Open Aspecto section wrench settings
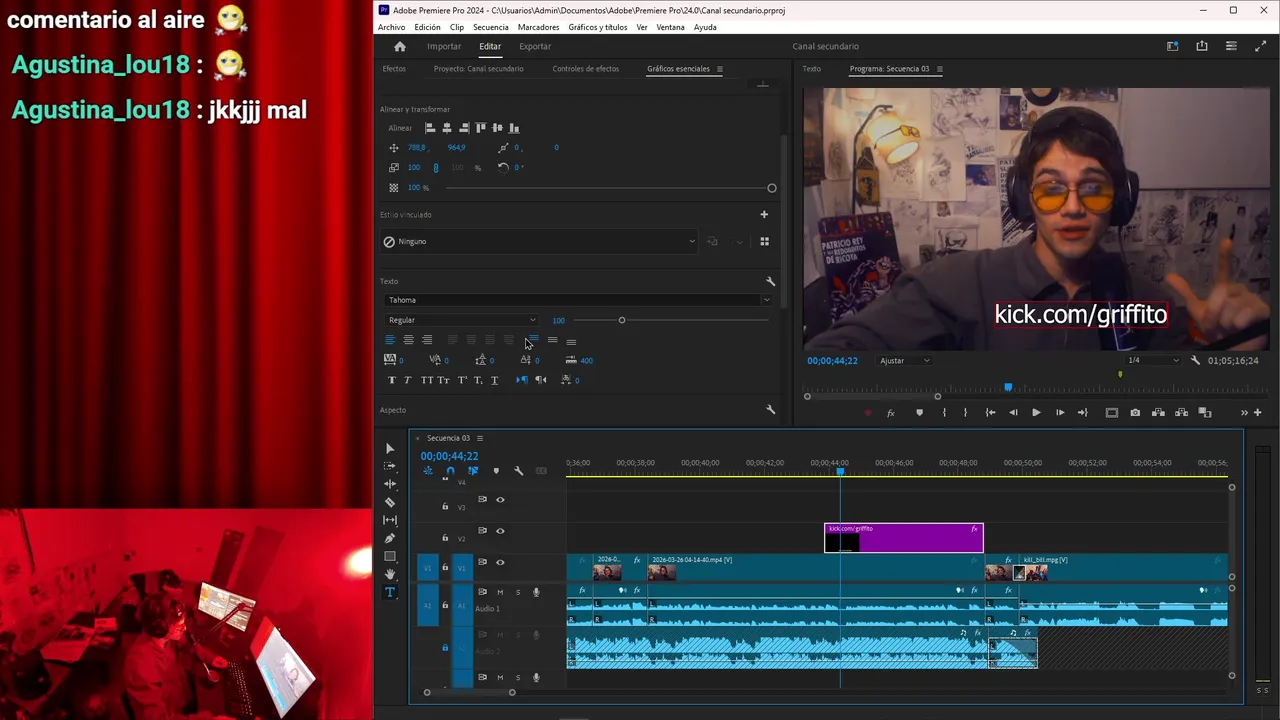 point(770,410)
